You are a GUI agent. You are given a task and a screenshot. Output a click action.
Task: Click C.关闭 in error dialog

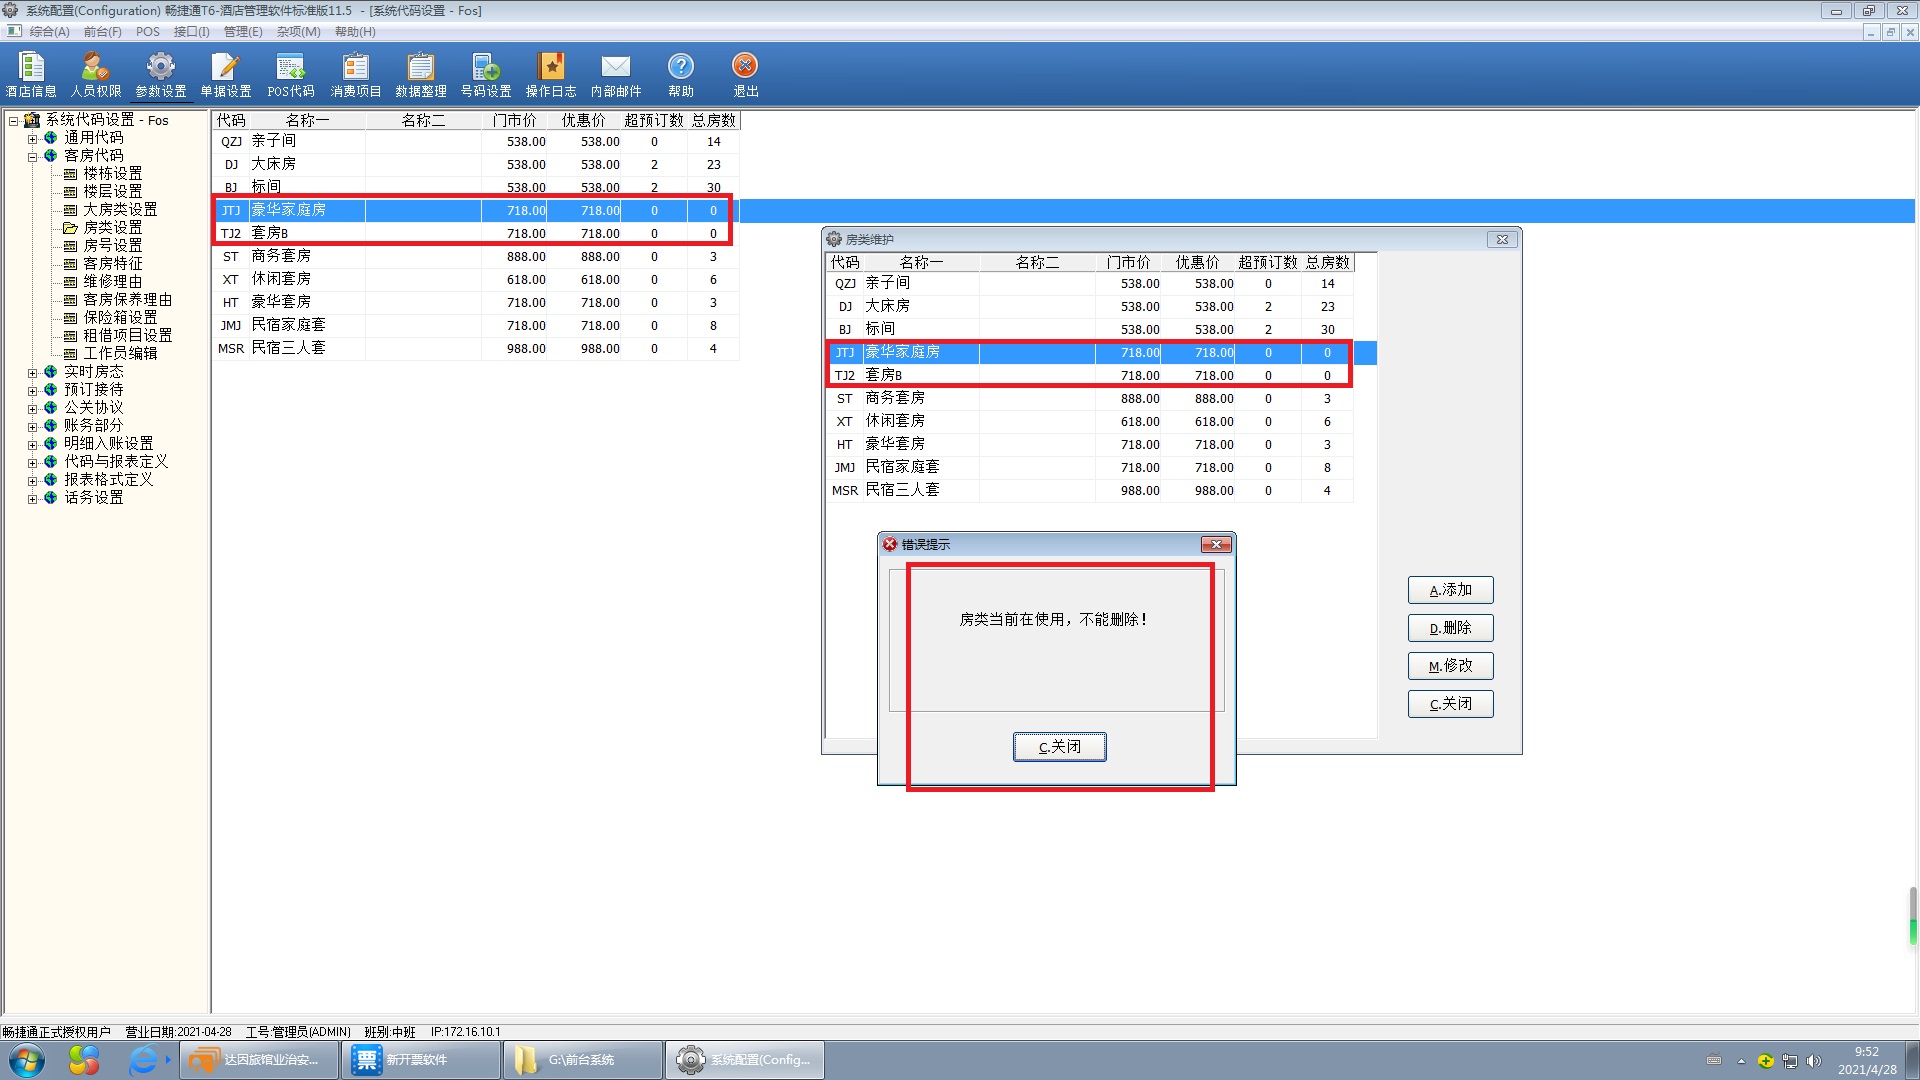pyautogui.click(x=1059, y=747)
